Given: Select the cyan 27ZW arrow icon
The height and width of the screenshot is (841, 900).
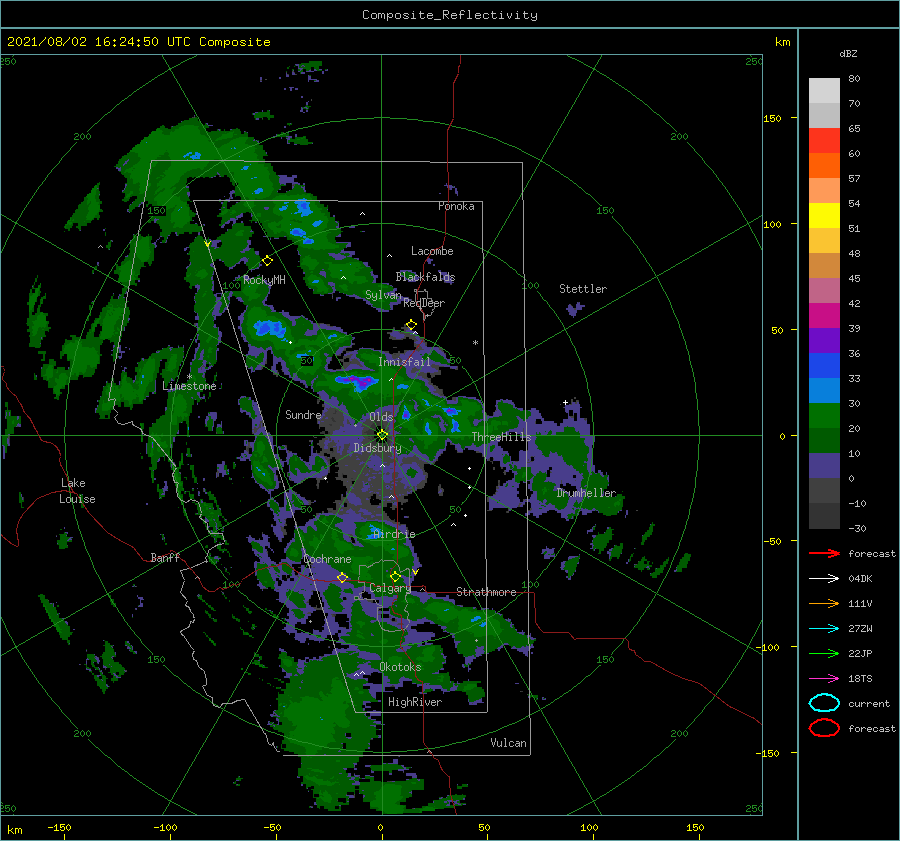Looking at the screenshot, I should 824,629.
